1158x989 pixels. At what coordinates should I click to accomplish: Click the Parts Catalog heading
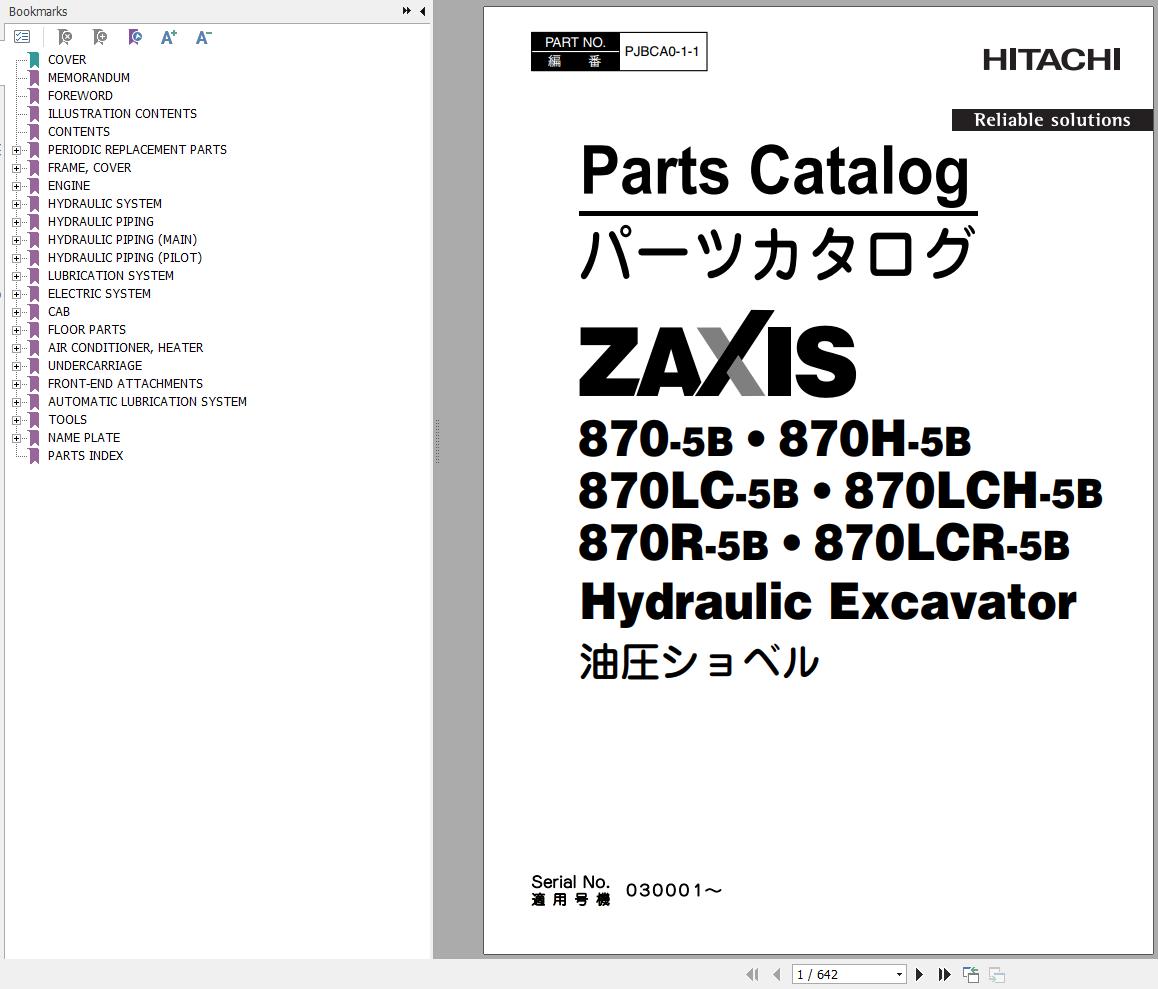(775, 172)
